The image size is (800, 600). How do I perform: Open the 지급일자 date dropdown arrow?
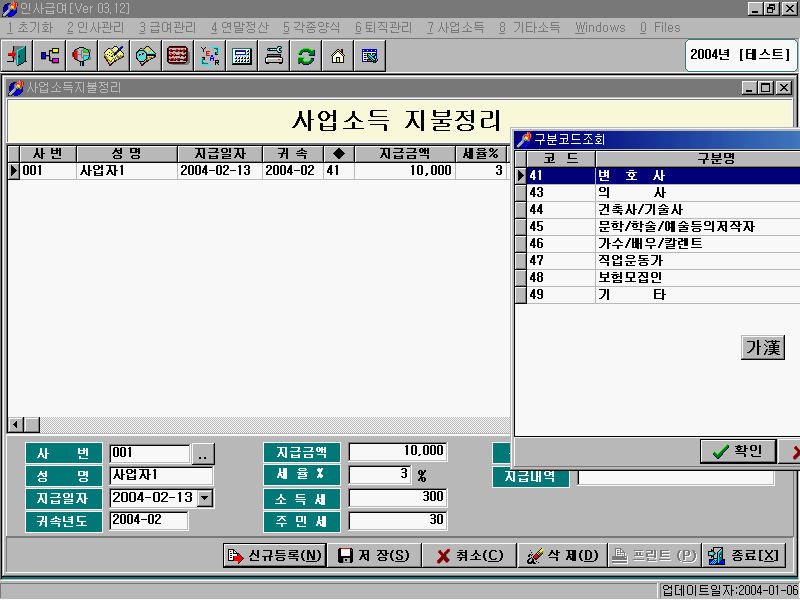point(205,498)
